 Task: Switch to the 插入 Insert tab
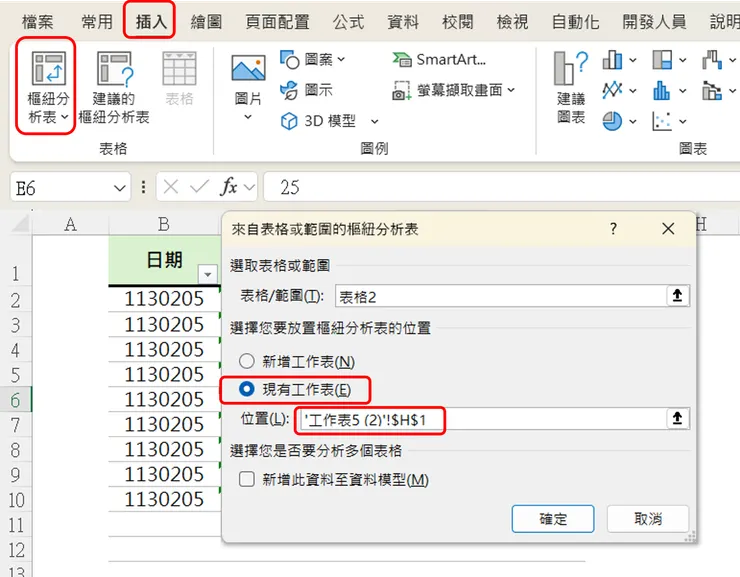pyautogui.click(x=151, y=22)
